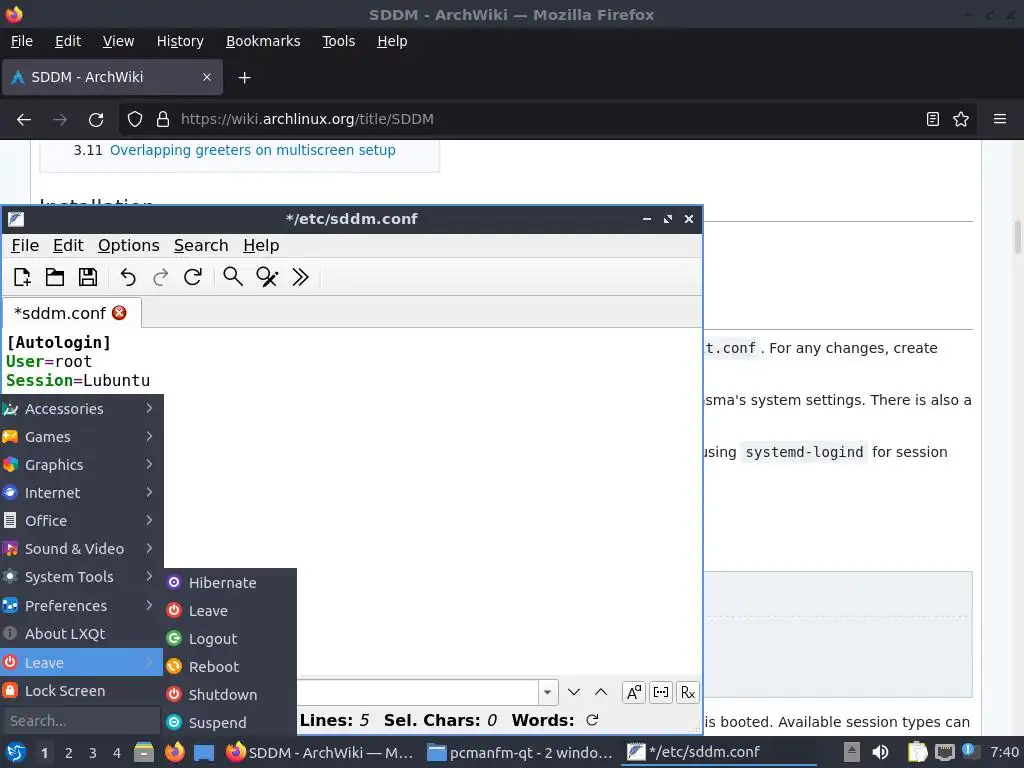Viewport: 1024px width, 768px height.
Task: Undo the last edit in the editor
Action: 128,277
